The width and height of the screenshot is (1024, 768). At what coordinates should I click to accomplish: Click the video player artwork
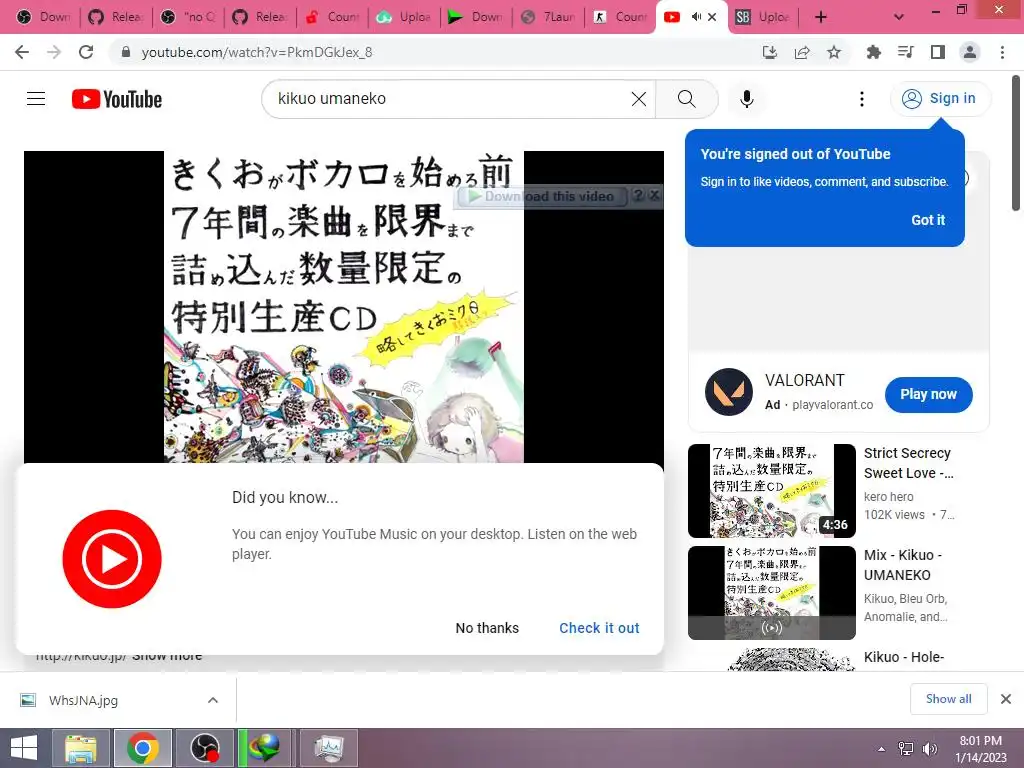point(344,307)
